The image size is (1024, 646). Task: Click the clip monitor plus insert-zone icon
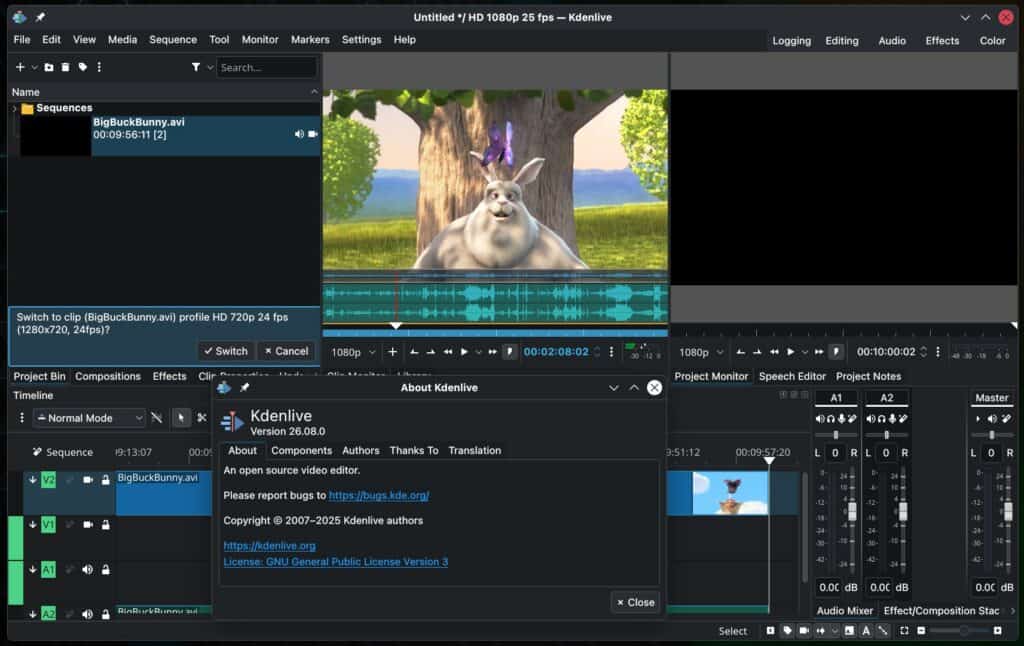click(x=392, y=352)
